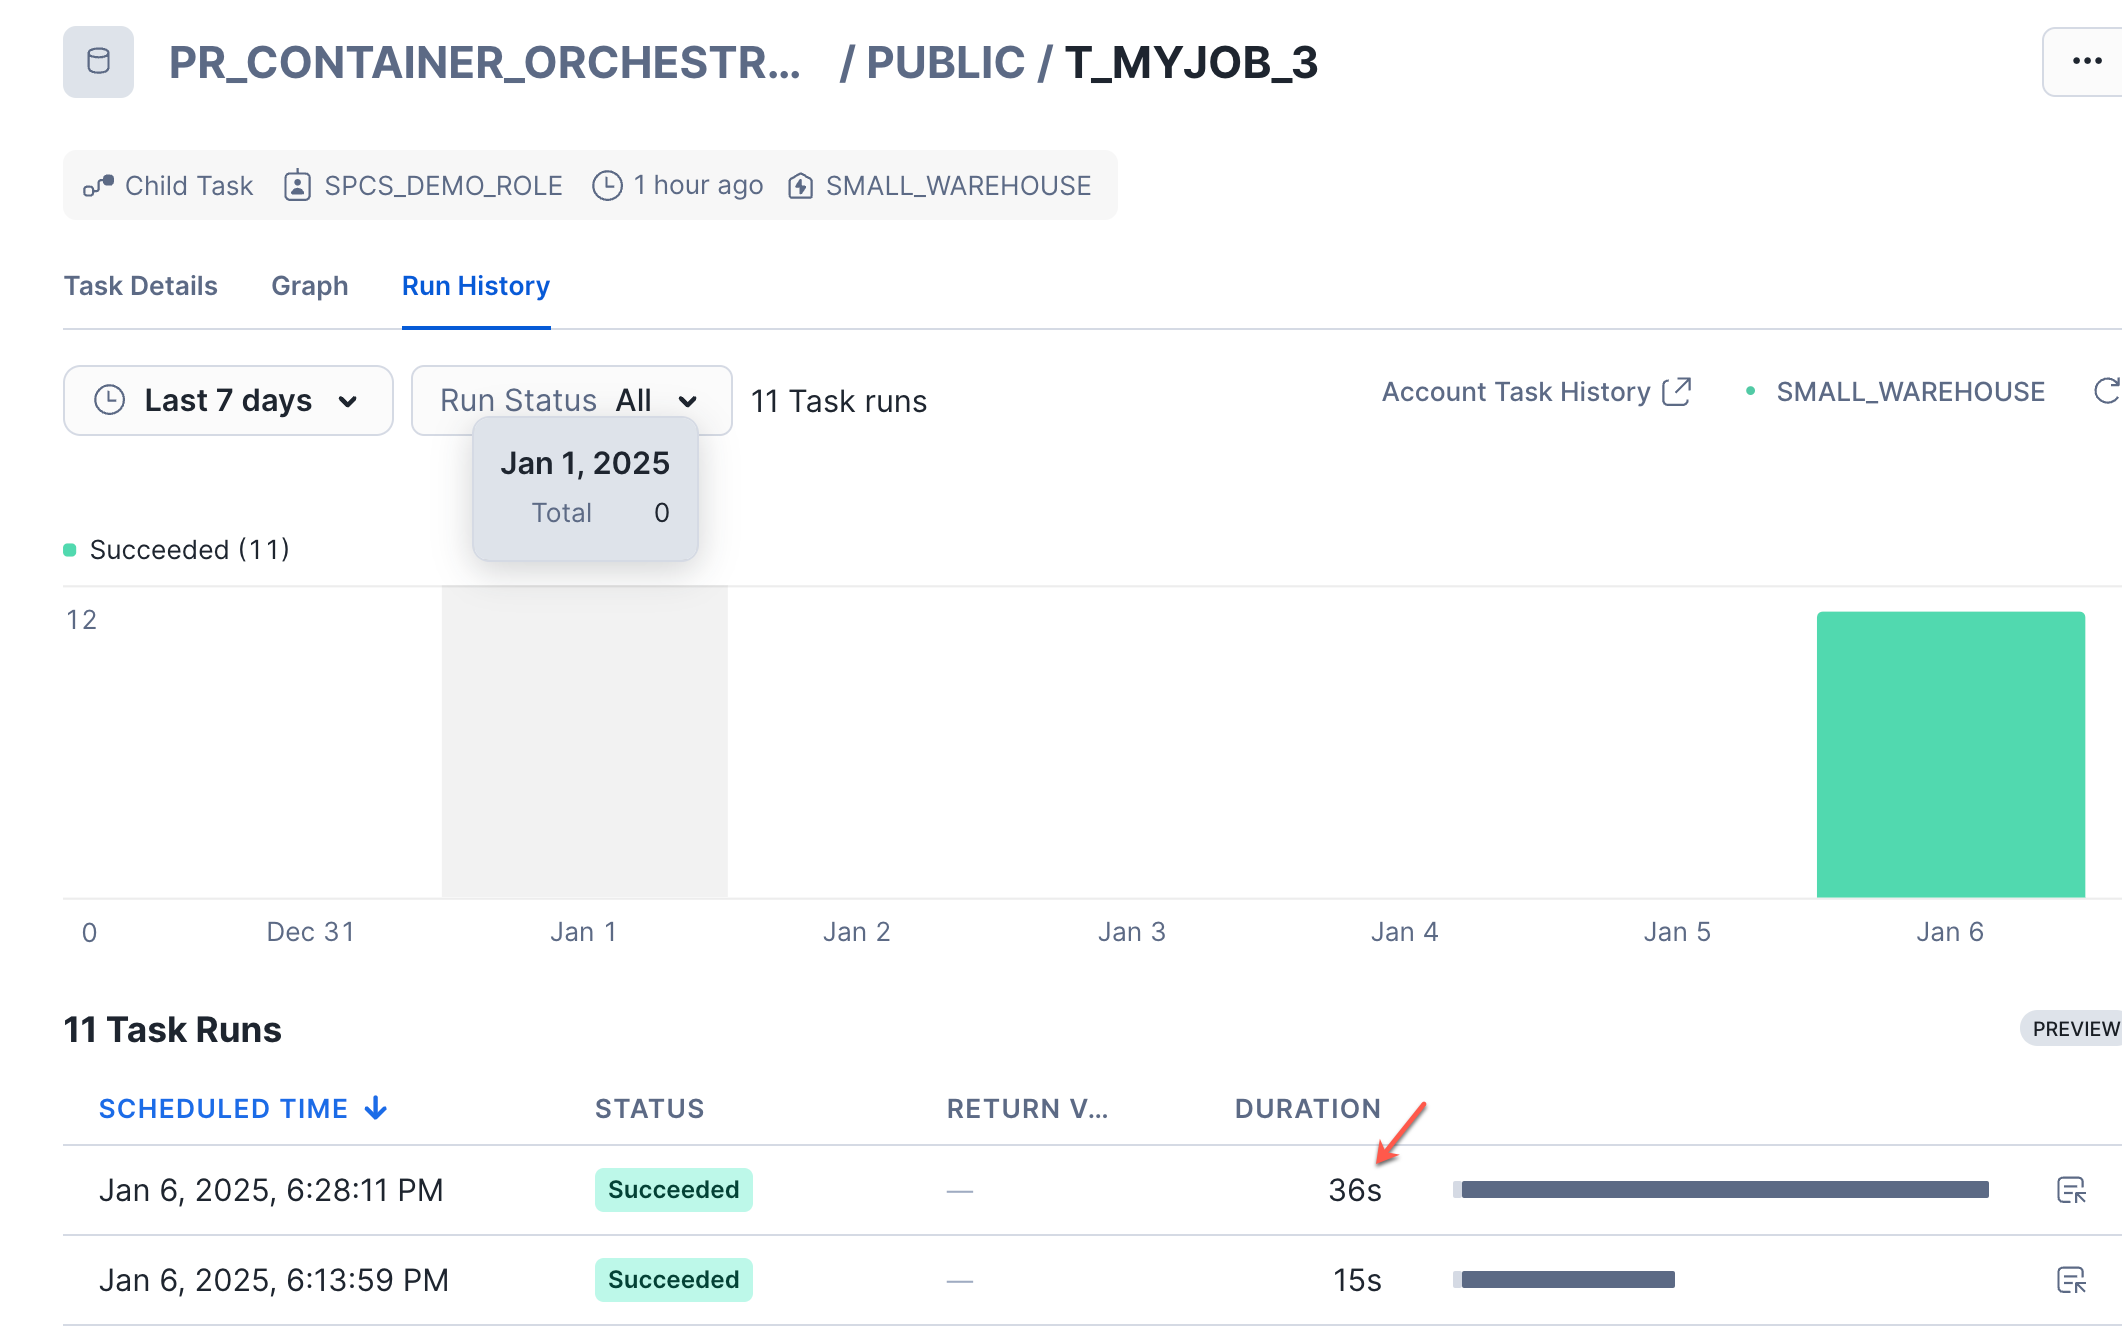Click the clock icon next to 1 hour ago
The height and width of the screenshot is (1332, 2122).
click(607, 186)
